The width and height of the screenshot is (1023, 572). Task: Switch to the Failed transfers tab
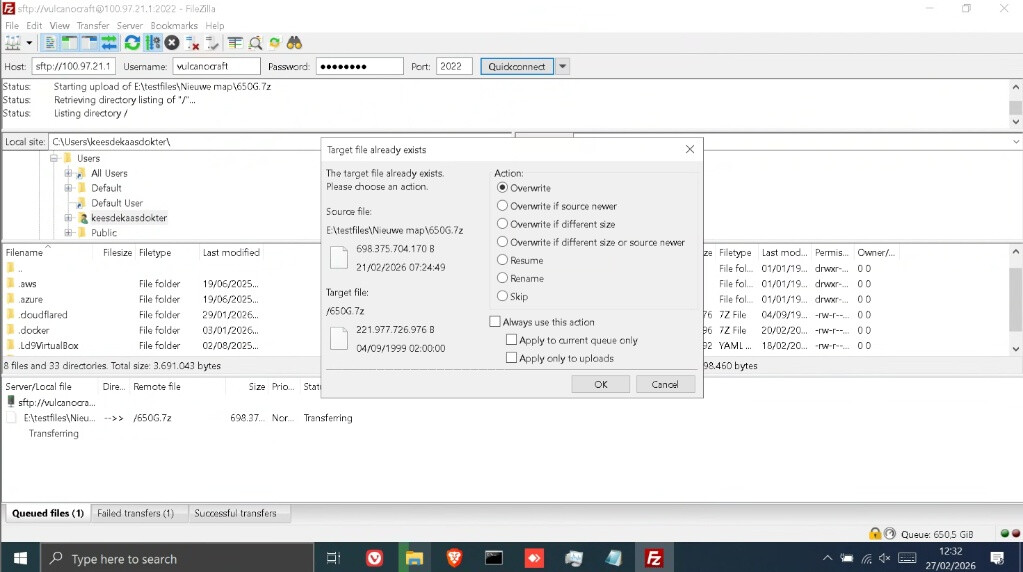[135, 513]
